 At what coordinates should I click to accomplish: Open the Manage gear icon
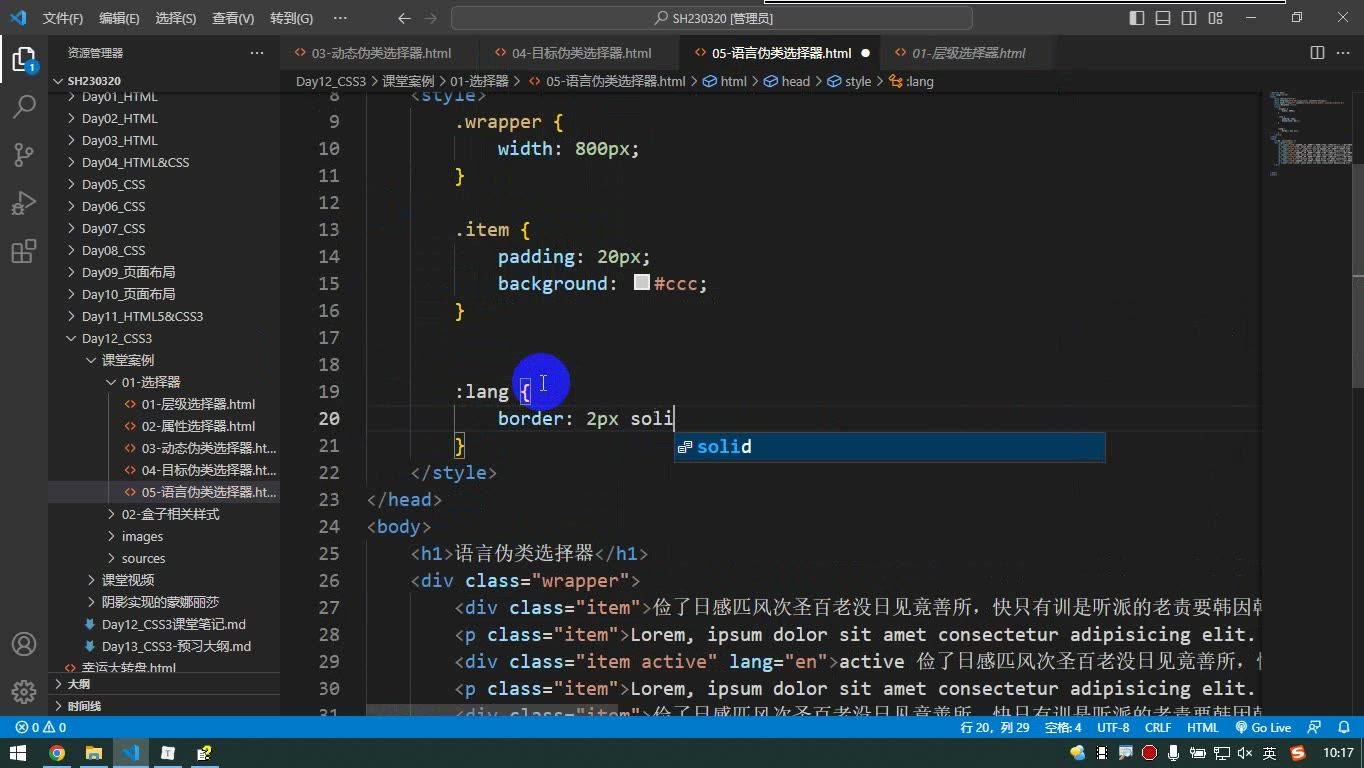[x=24, y=692]
